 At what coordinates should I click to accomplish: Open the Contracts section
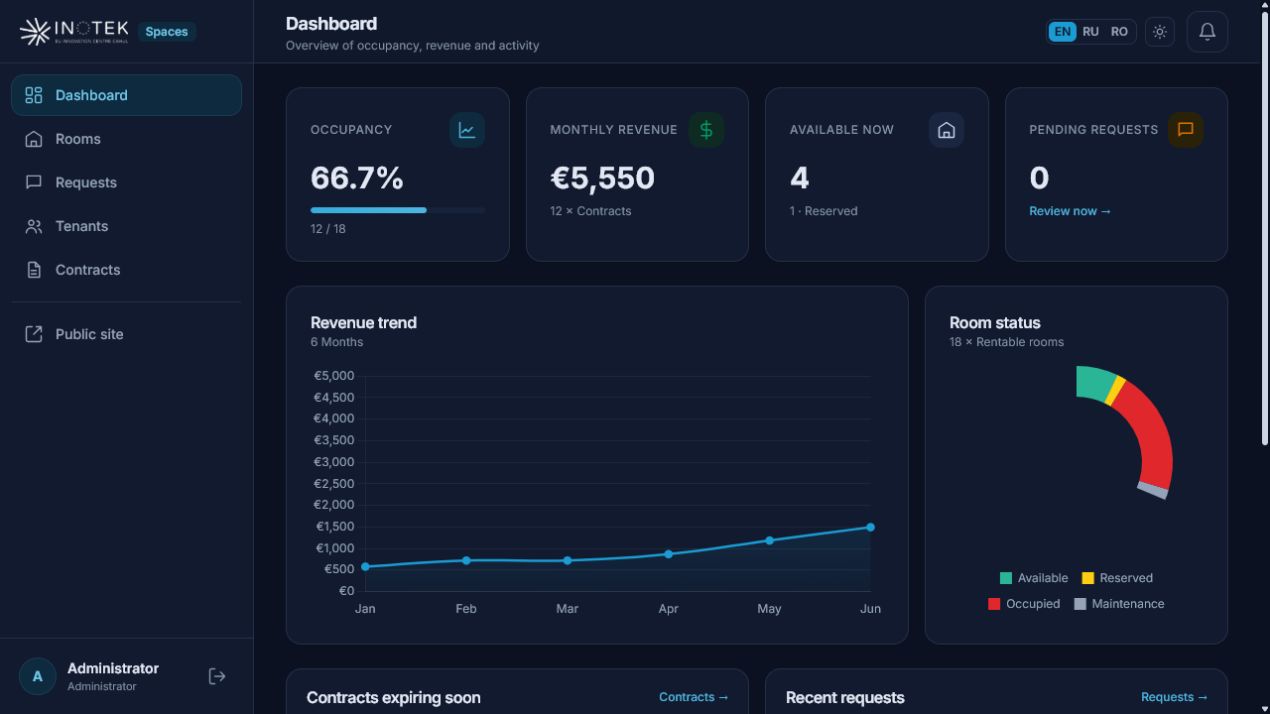point(126,270)
